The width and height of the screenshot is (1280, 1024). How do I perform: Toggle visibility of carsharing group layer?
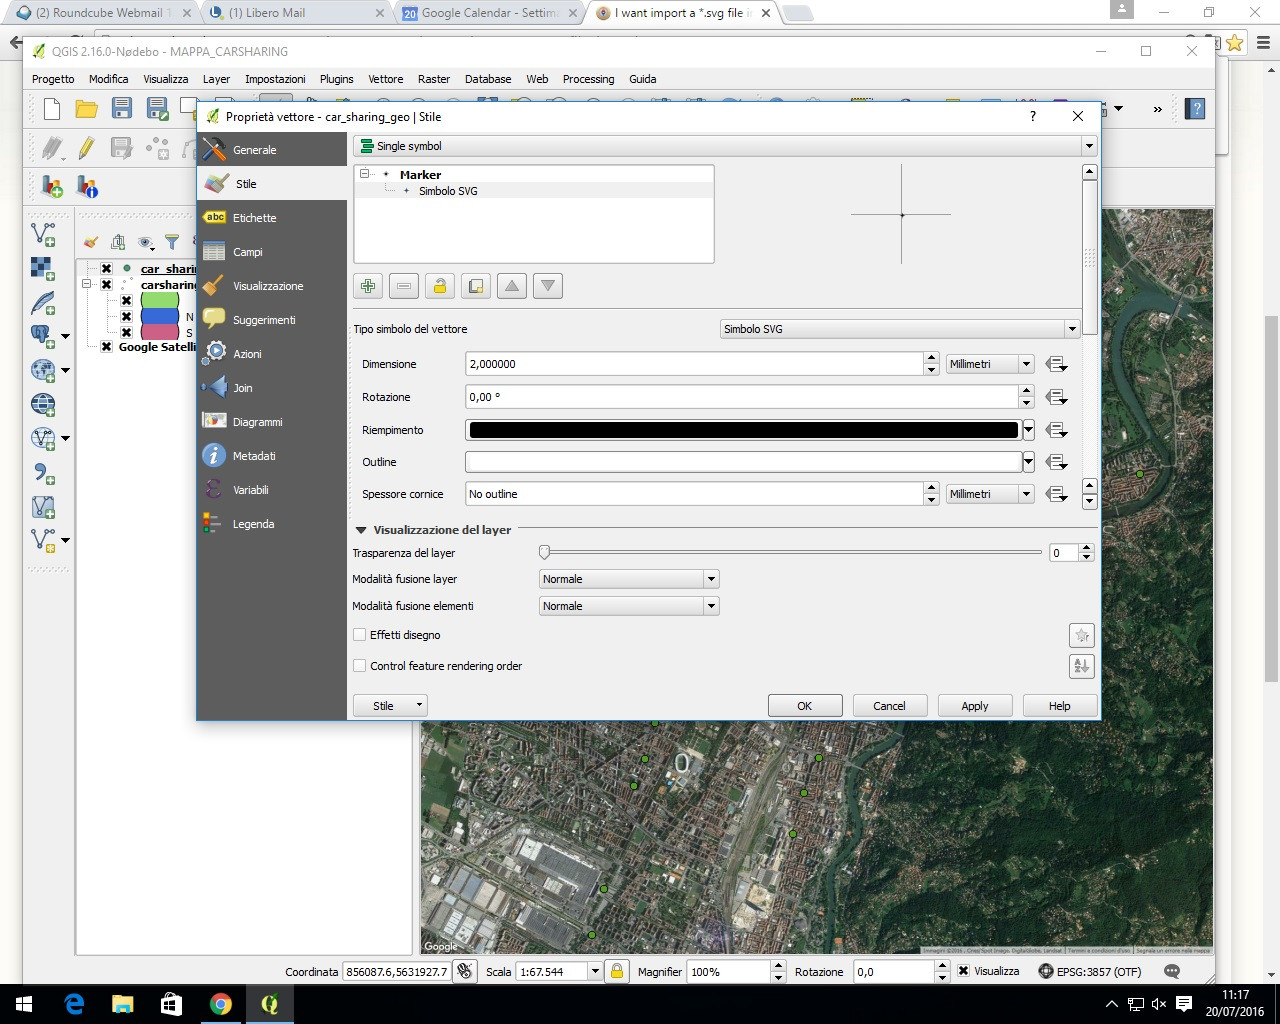(x=106, y=285)
